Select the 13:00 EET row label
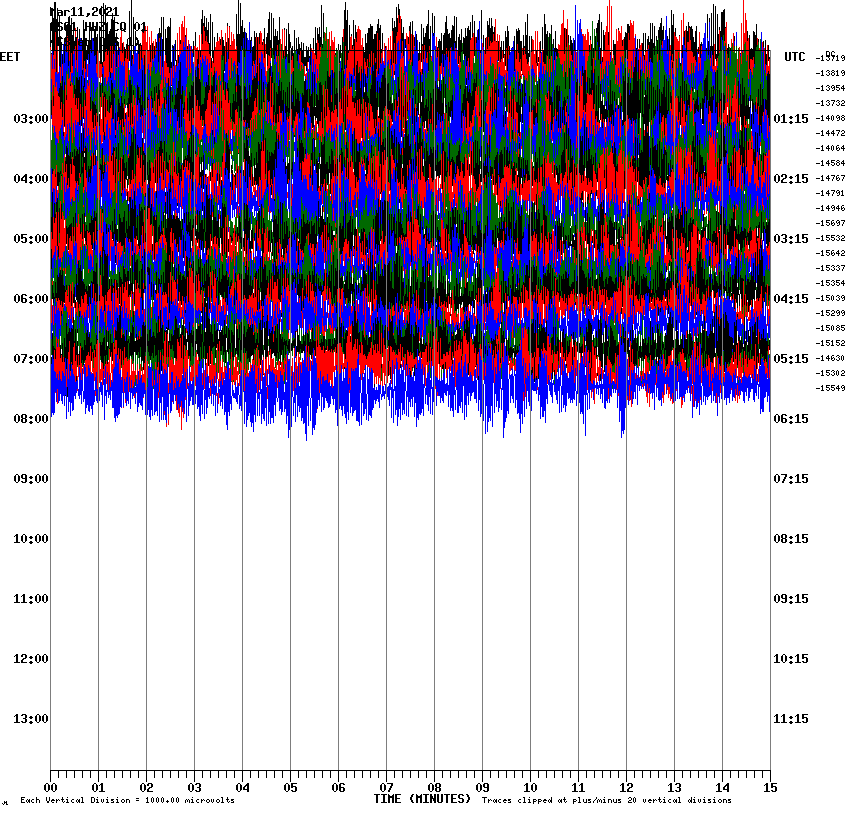The image size is (850, 814). click(x=30, y=719)
